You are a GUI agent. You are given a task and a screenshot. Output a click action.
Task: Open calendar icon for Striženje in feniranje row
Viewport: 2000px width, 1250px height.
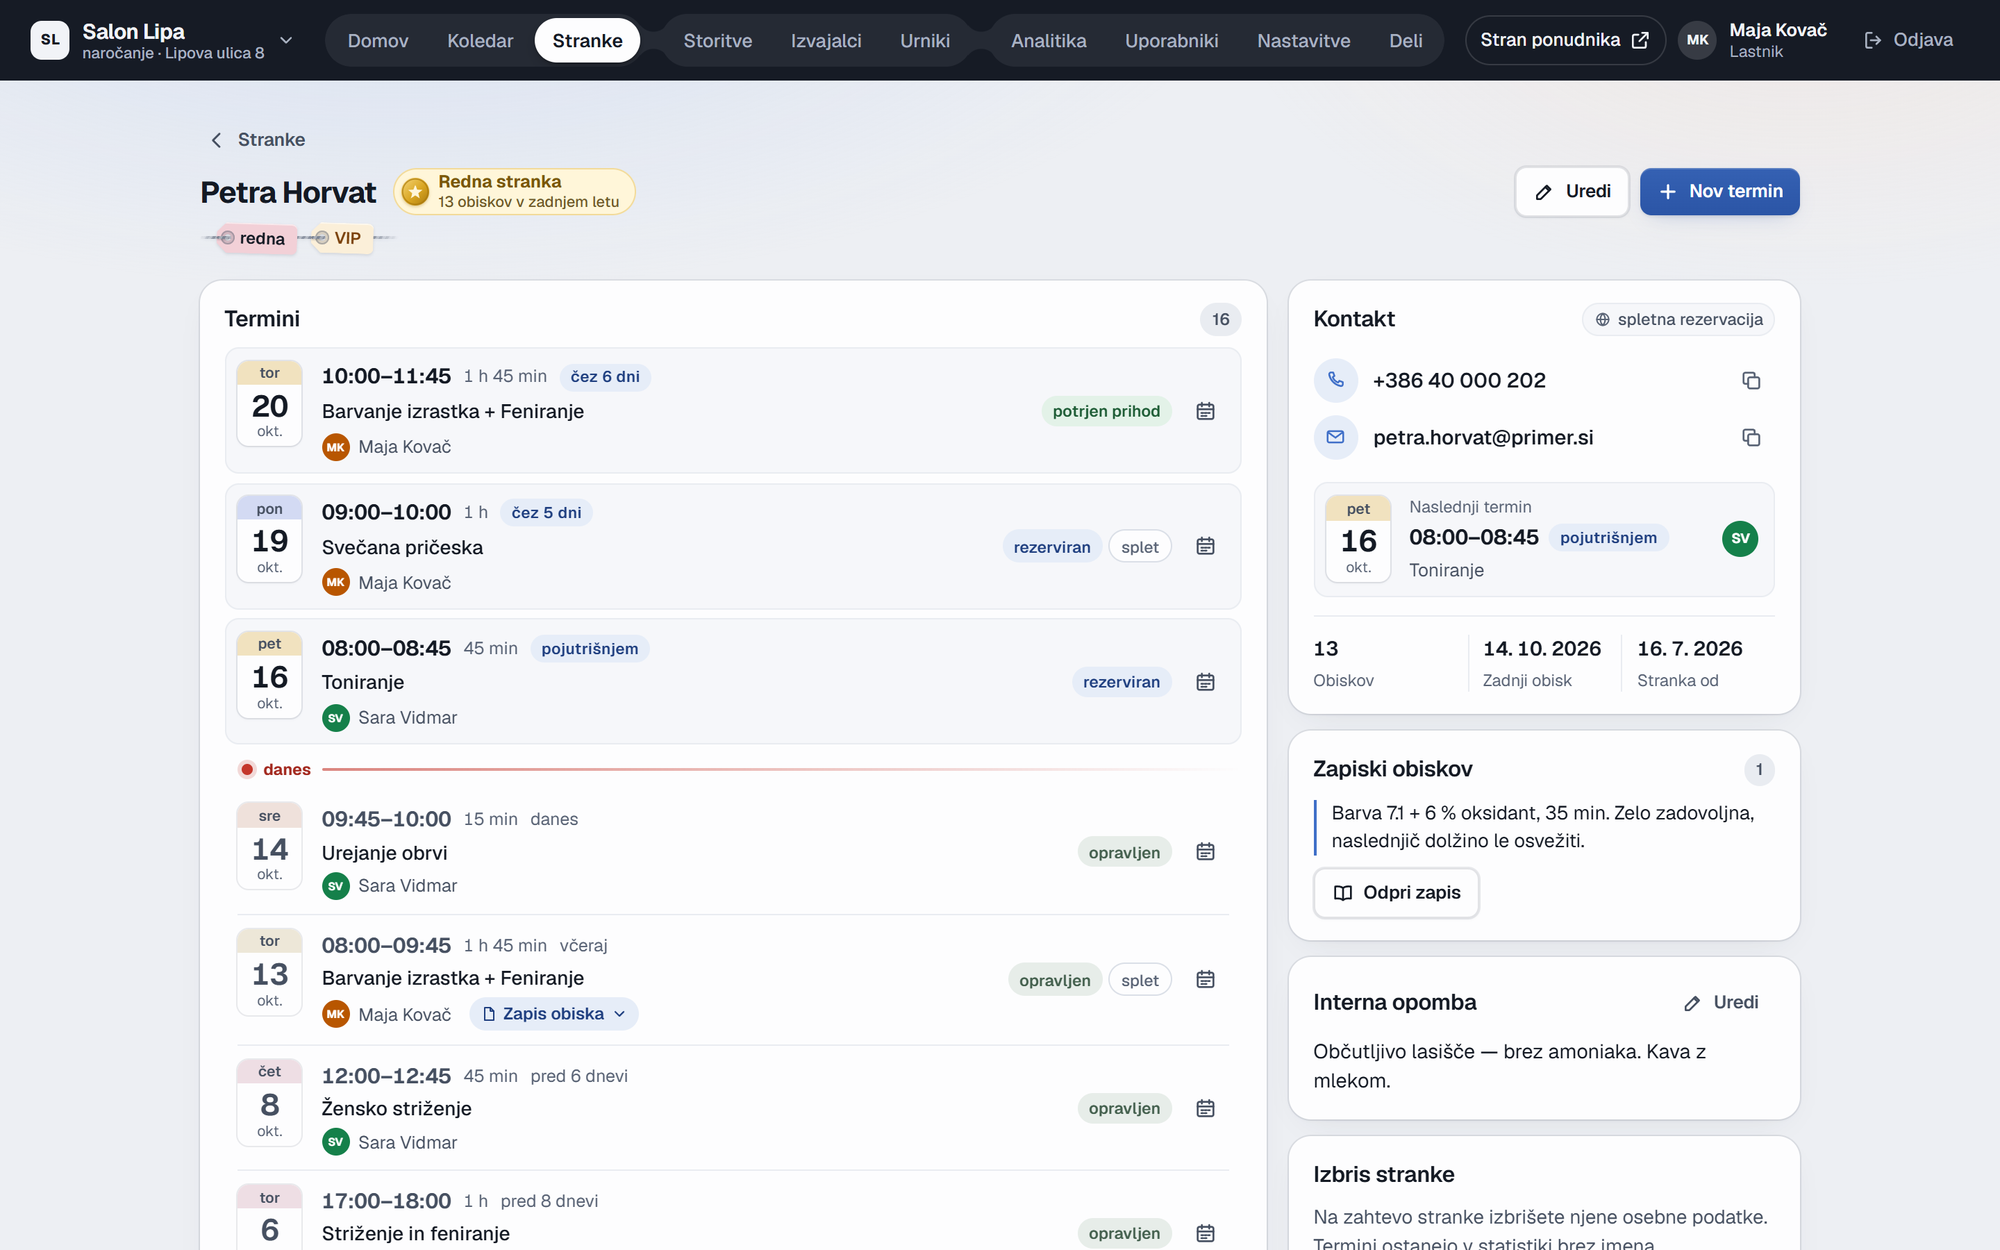(x=1205, y=1233)
